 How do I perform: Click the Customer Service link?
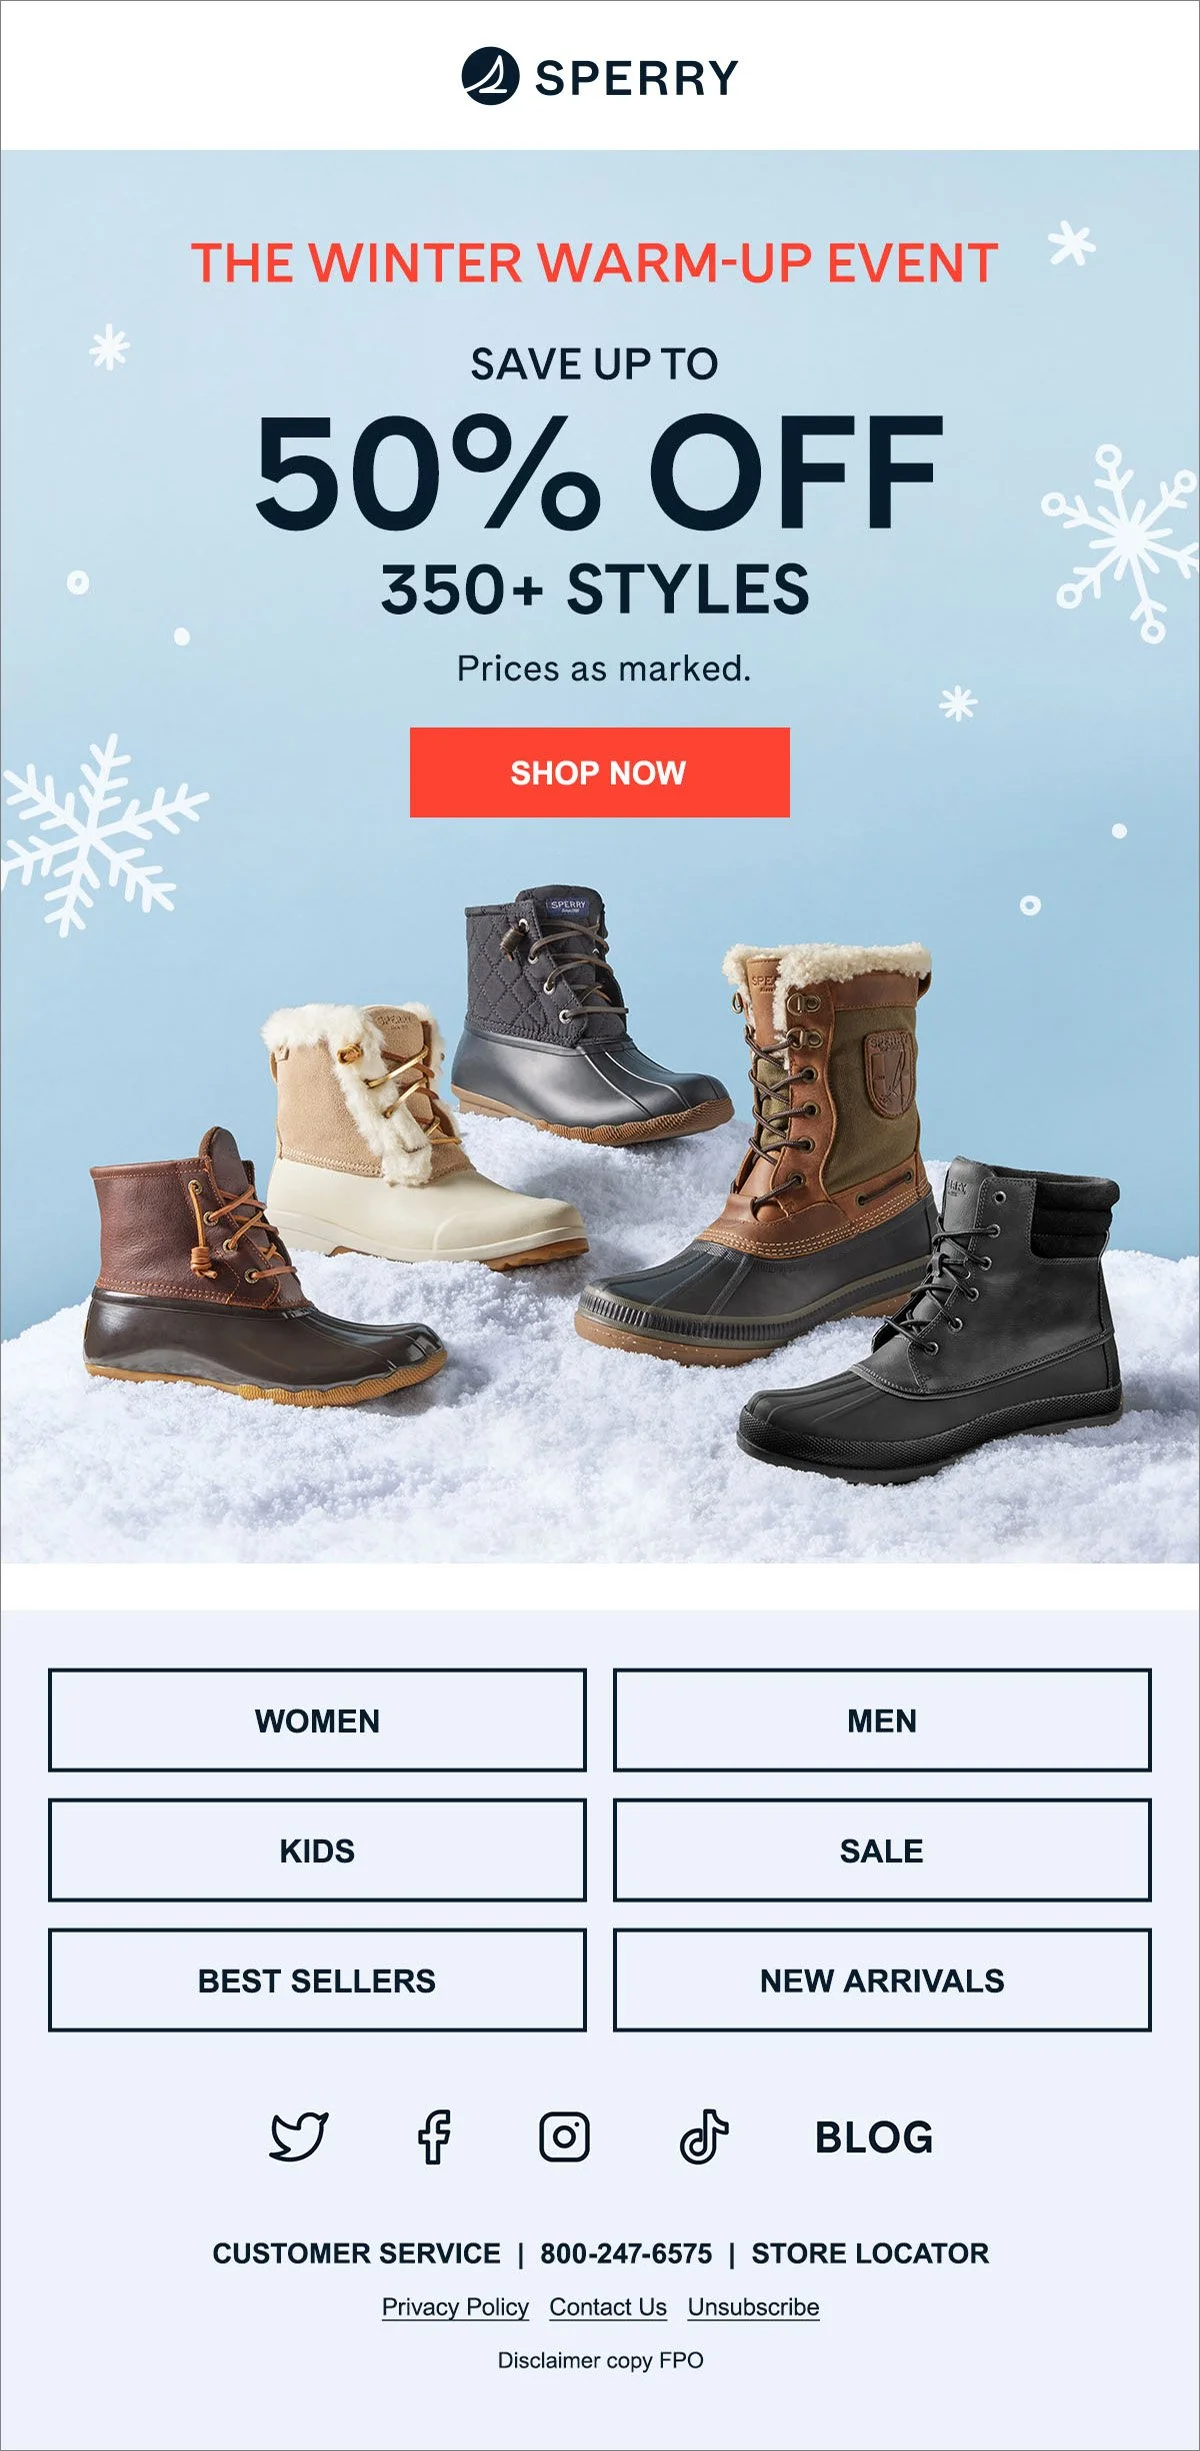point(356,2253)
